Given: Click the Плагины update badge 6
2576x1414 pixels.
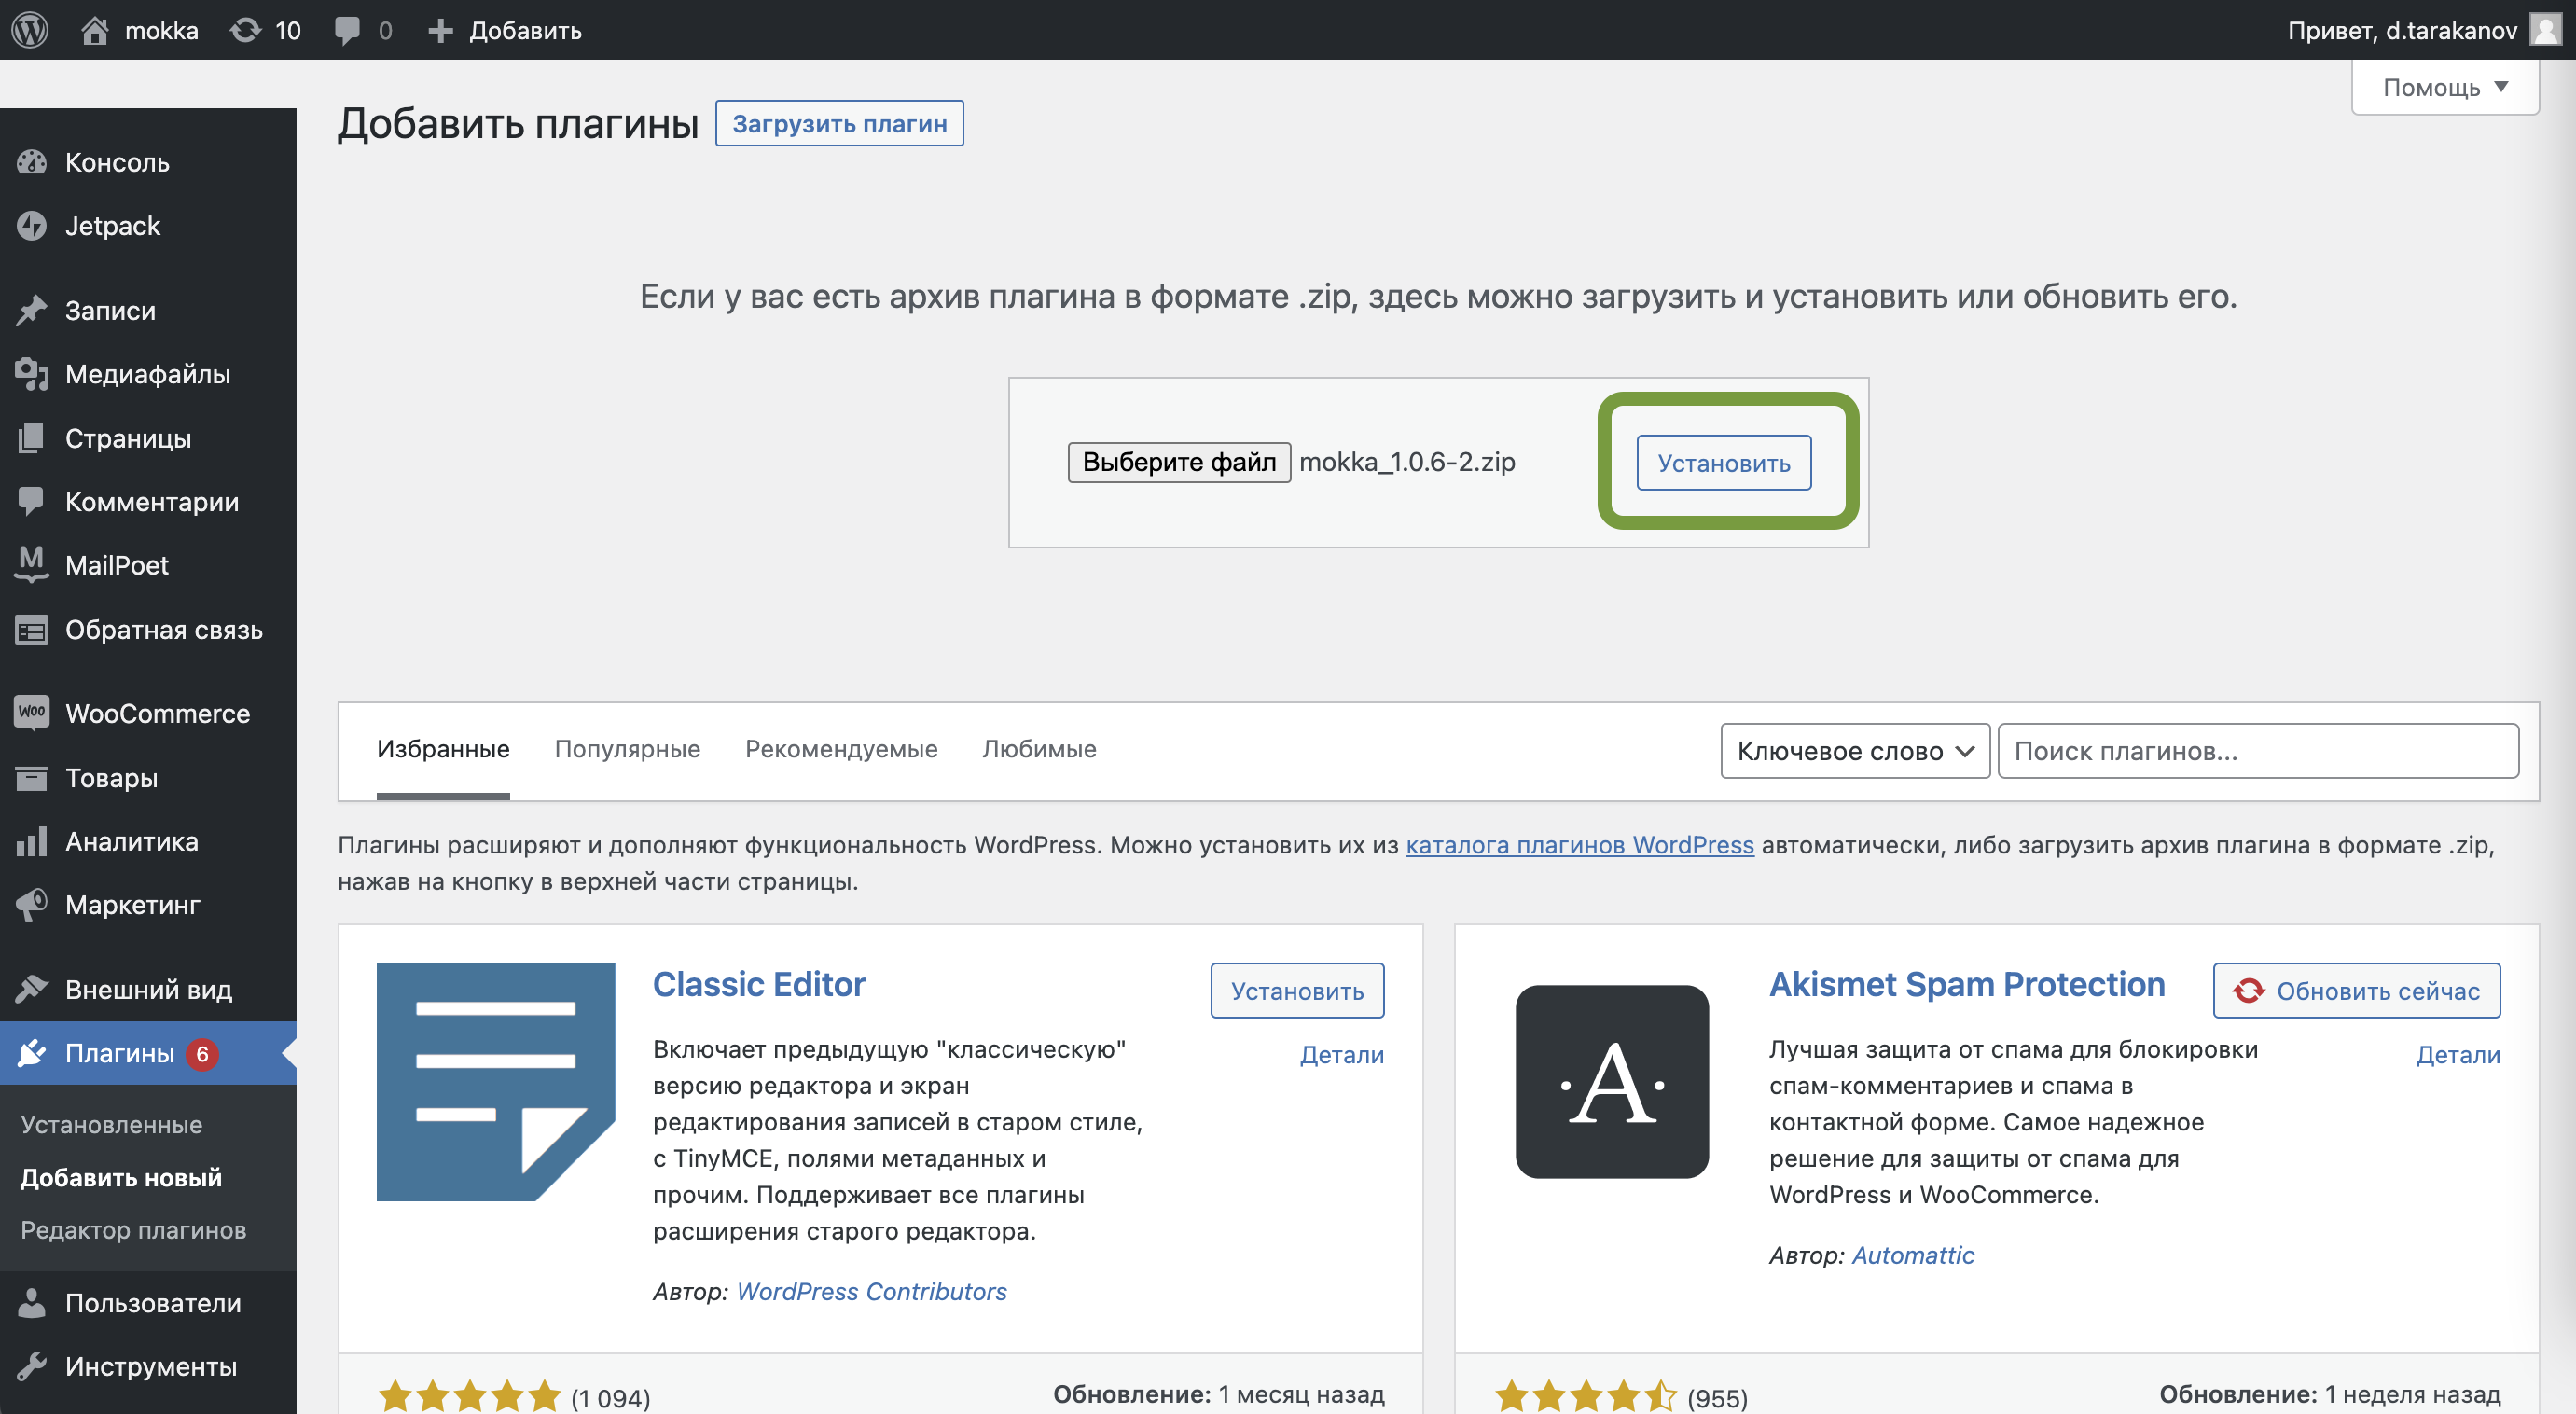Looking at the screenshot, I should coord(202,1053).
